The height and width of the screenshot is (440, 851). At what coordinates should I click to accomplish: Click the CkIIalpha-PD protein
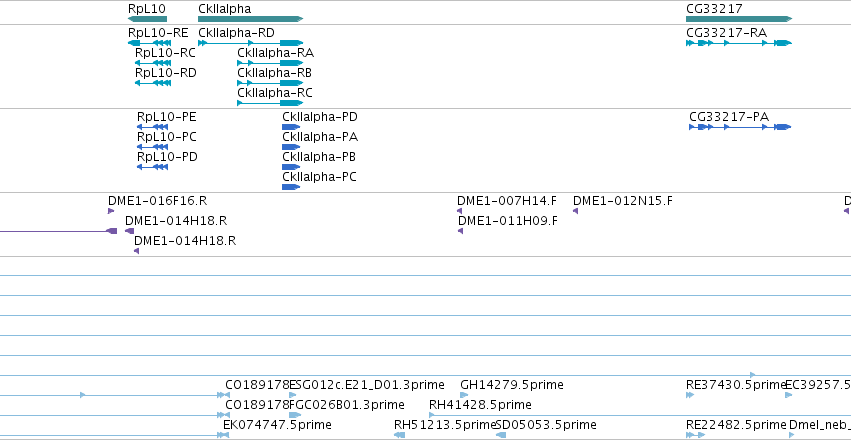tap(291, 127)
